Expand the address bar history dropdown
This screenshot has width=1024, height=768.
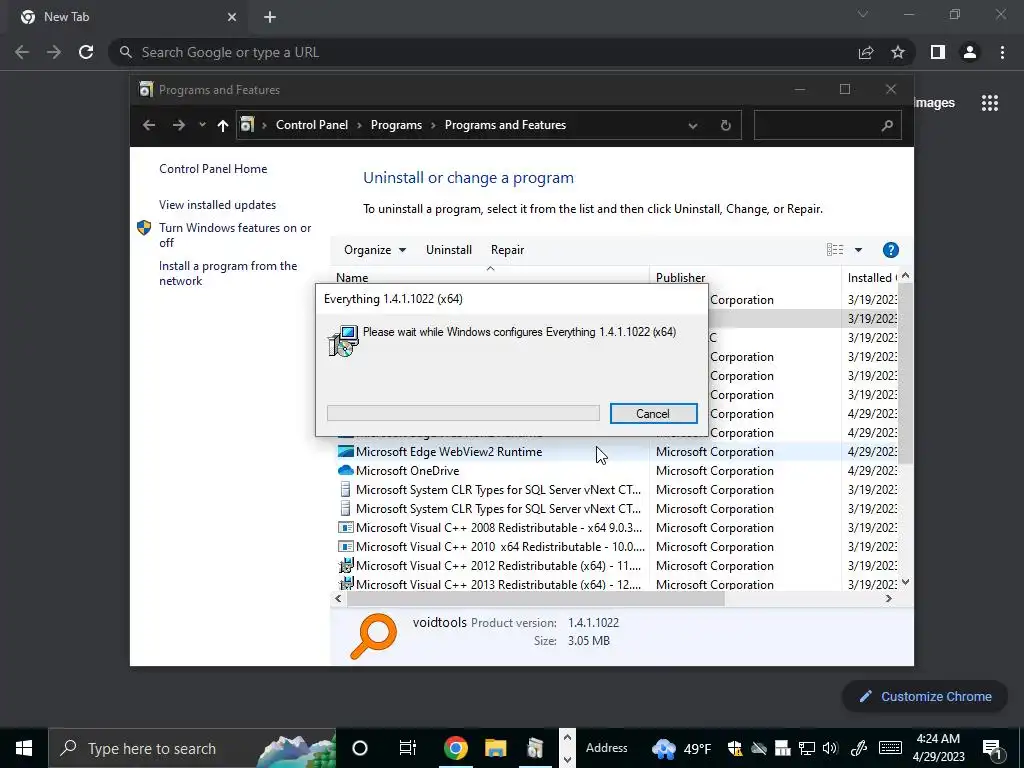[693, 125]
